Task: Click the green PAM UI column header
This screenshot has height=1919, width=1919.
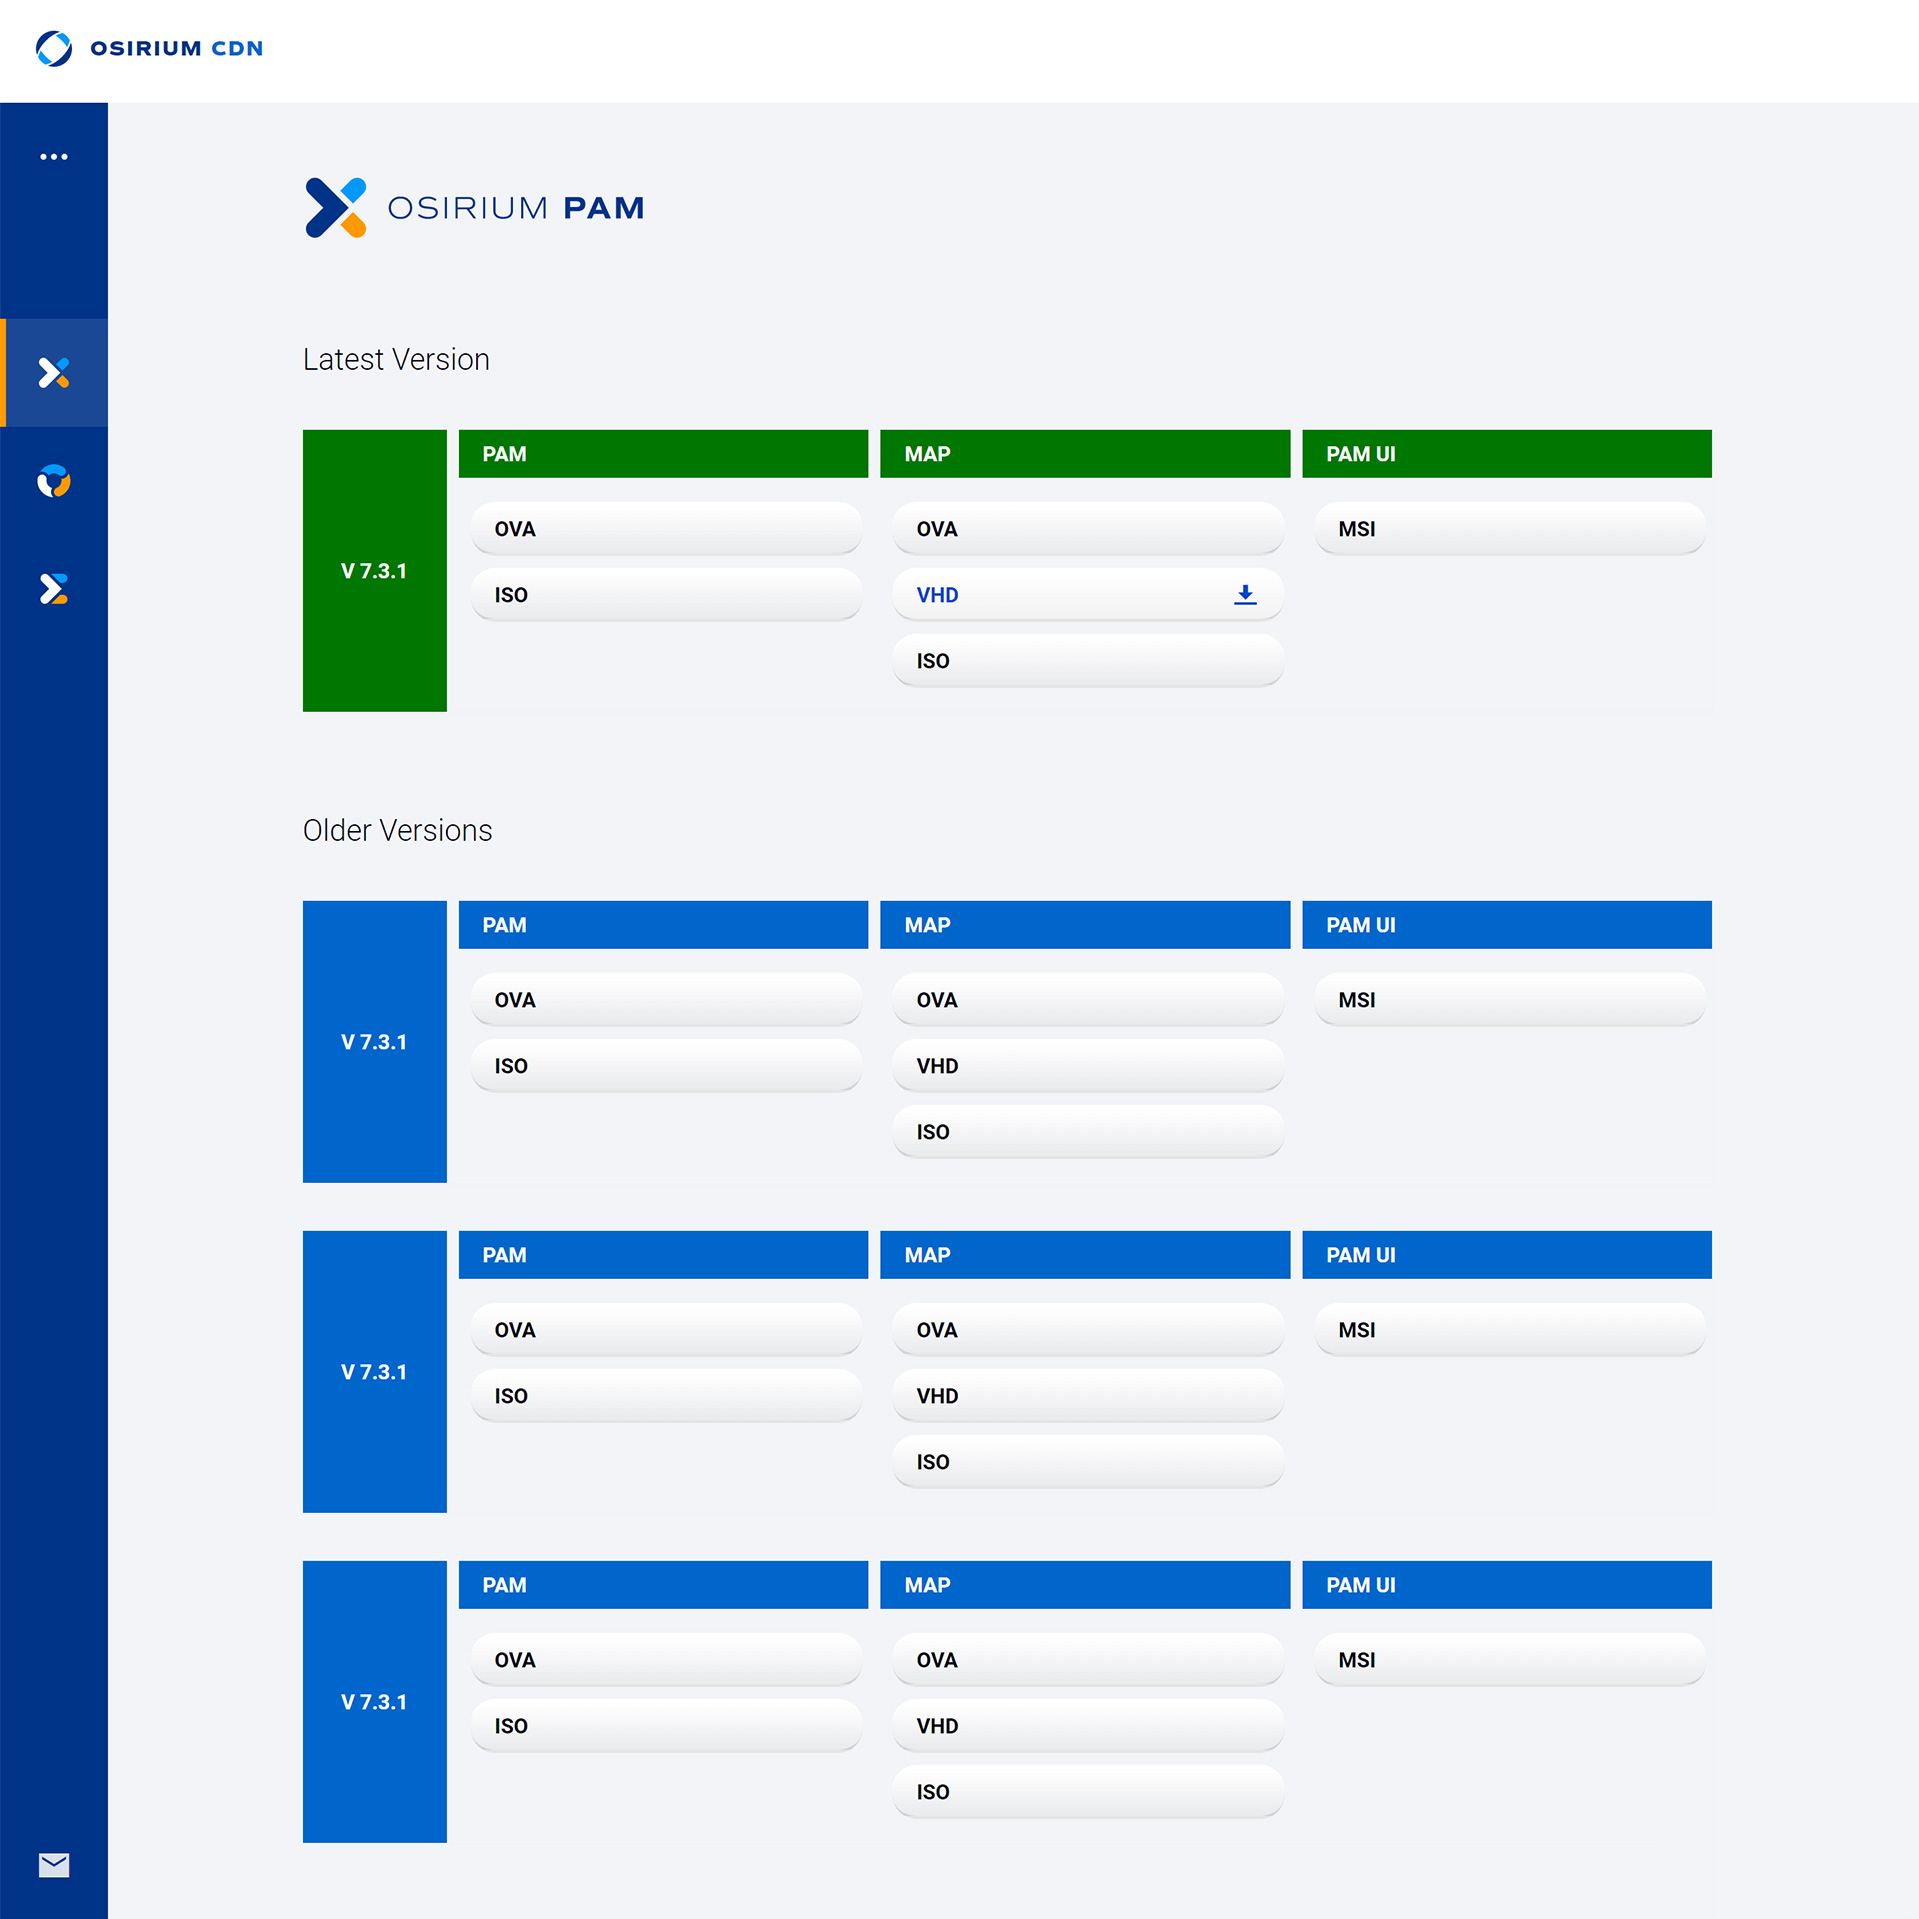Action: point(1507,454)
